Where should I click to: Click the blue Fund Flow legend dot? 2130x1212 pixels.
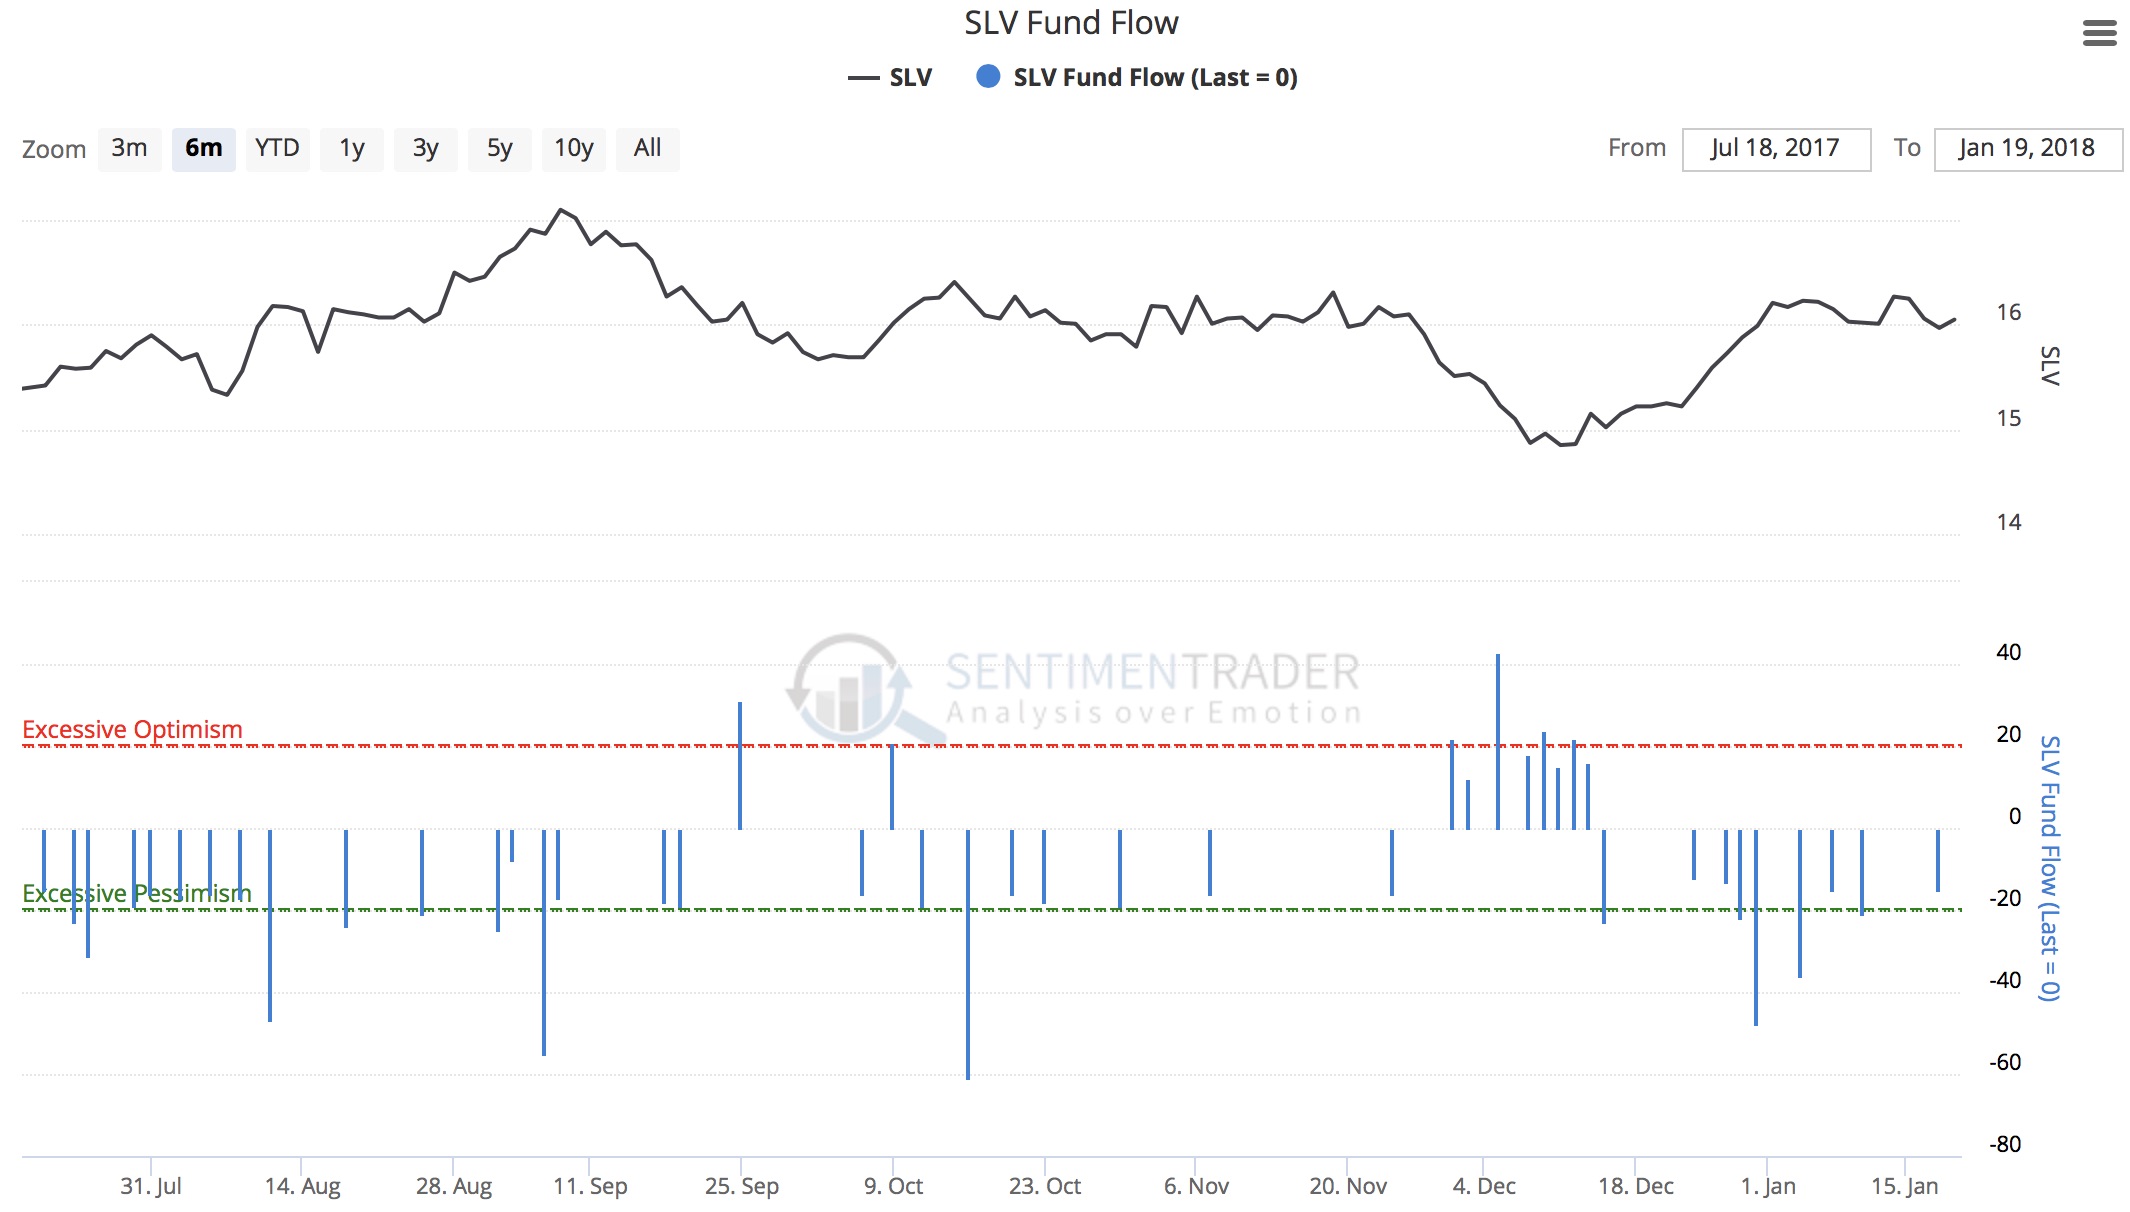click(x=988, y=77)
